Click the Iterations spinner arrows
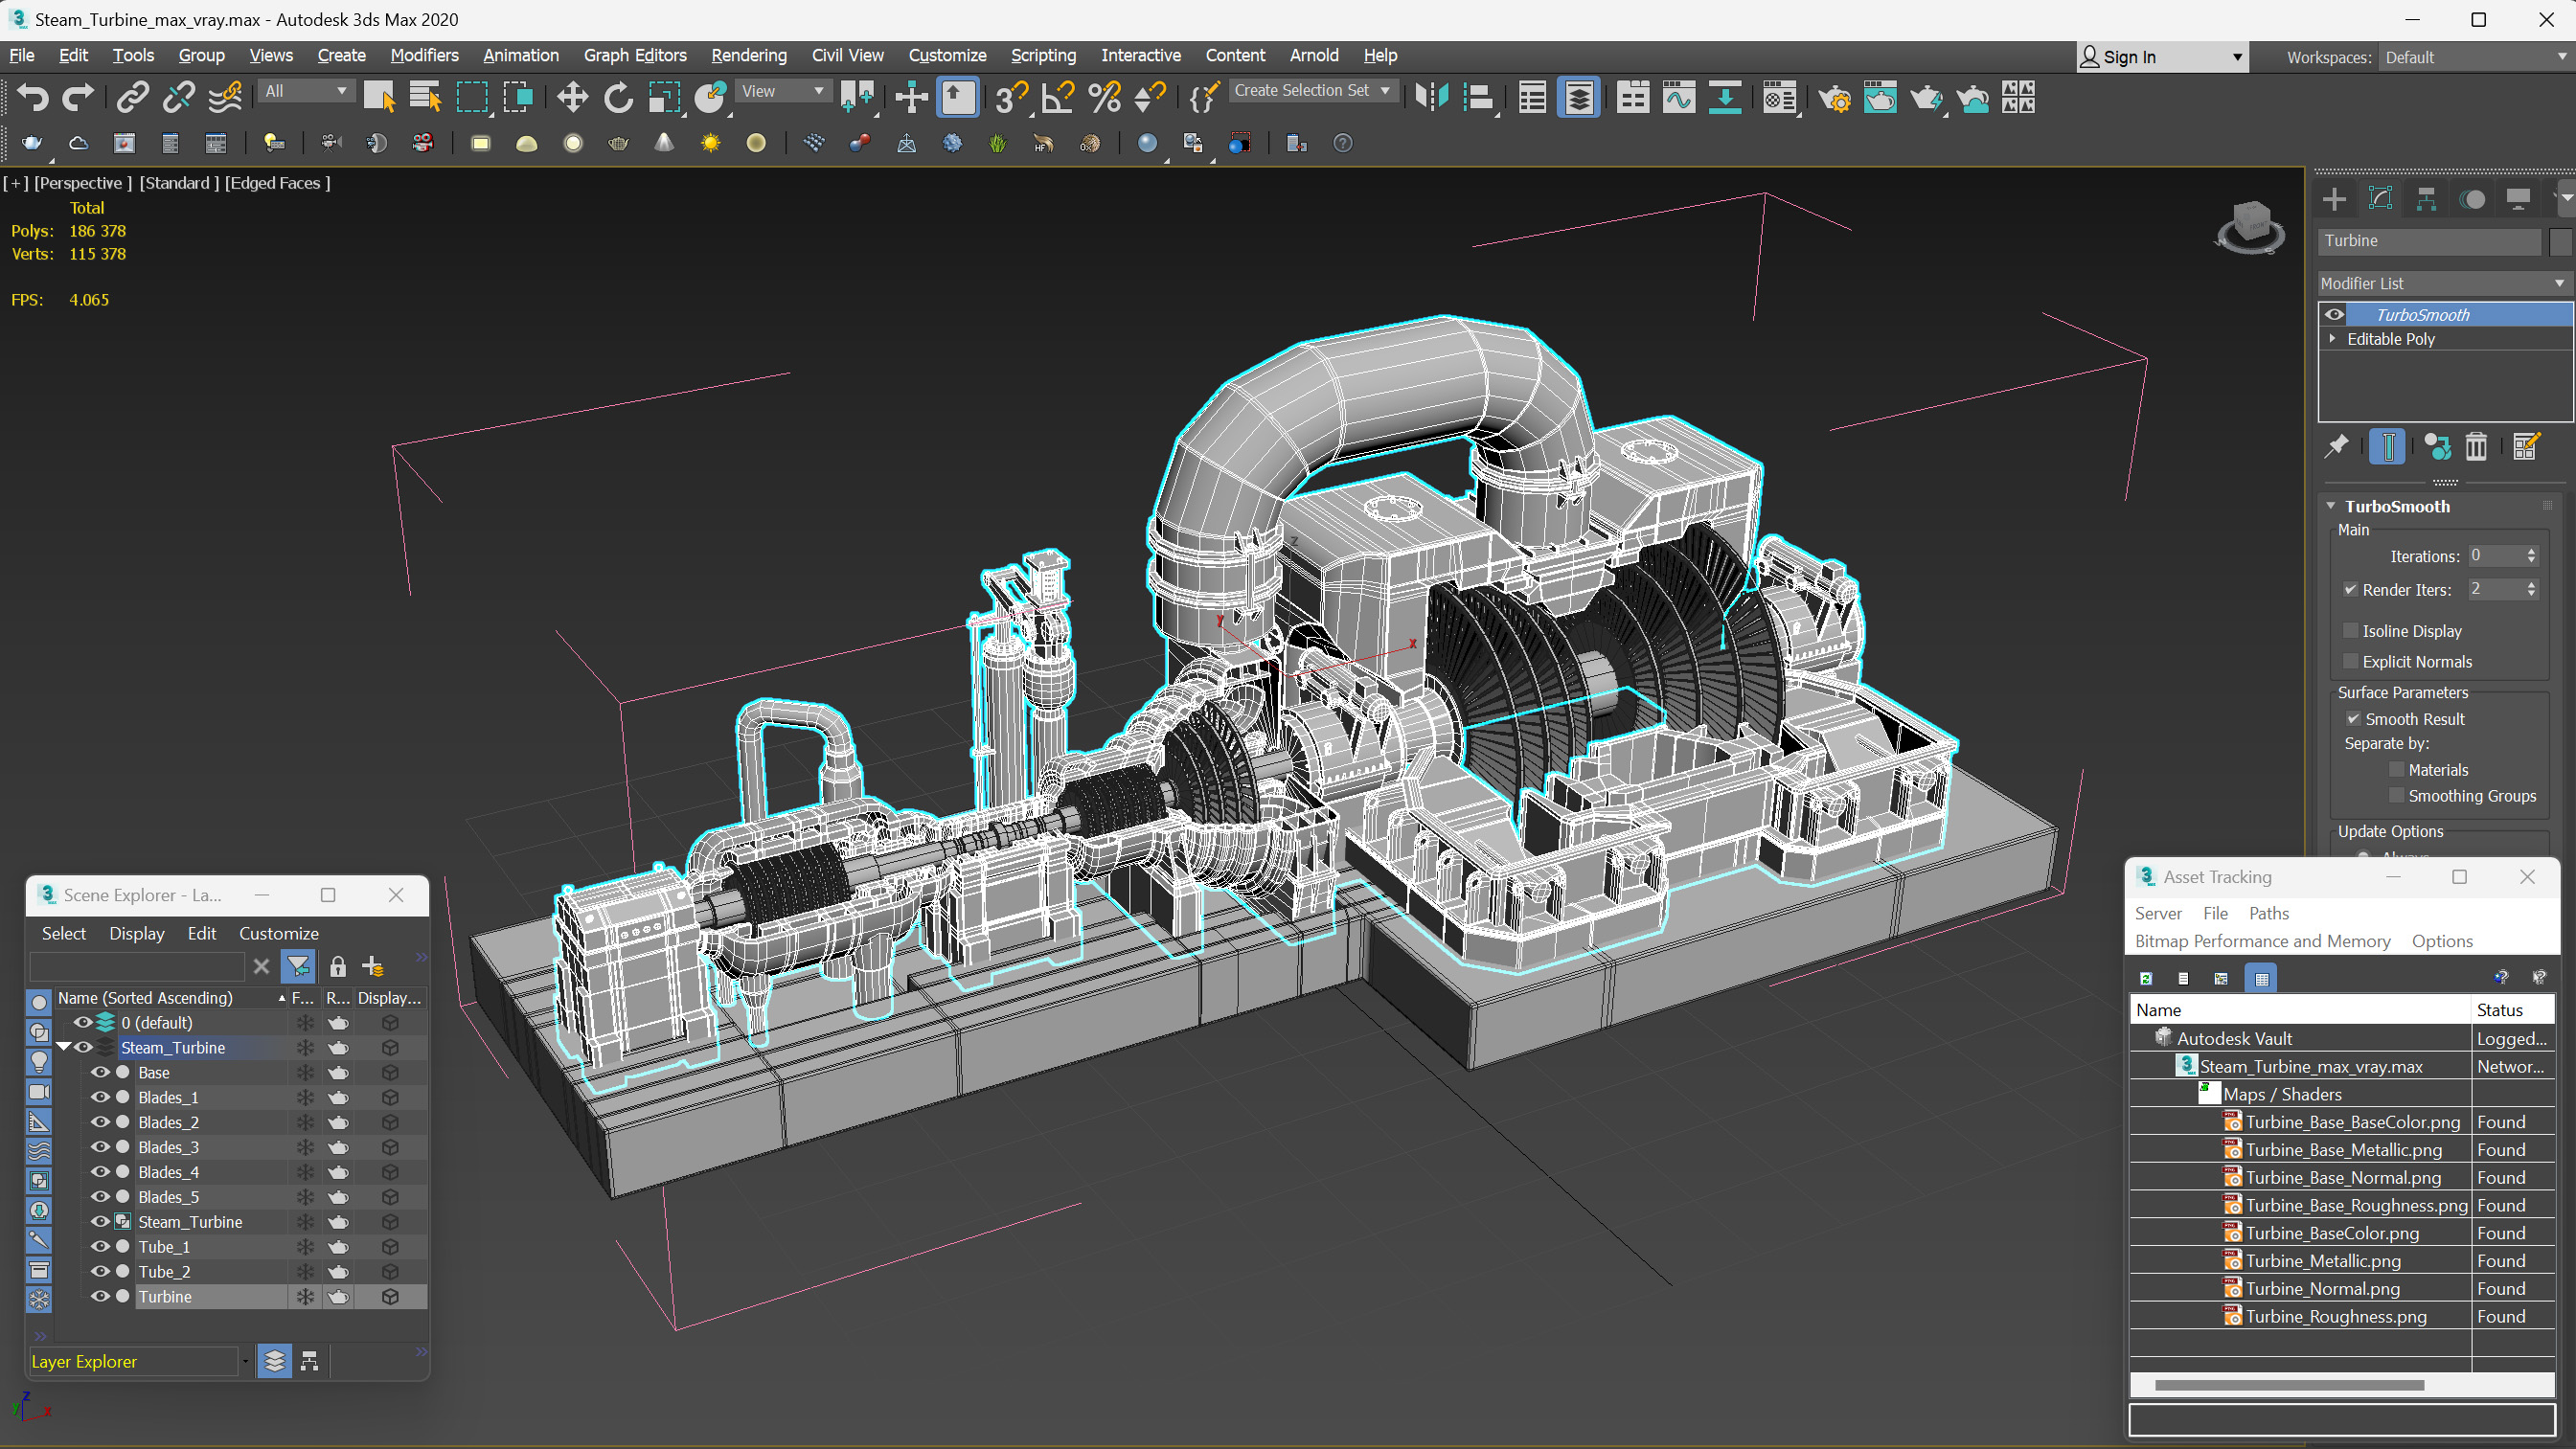 pos(2531,556)
